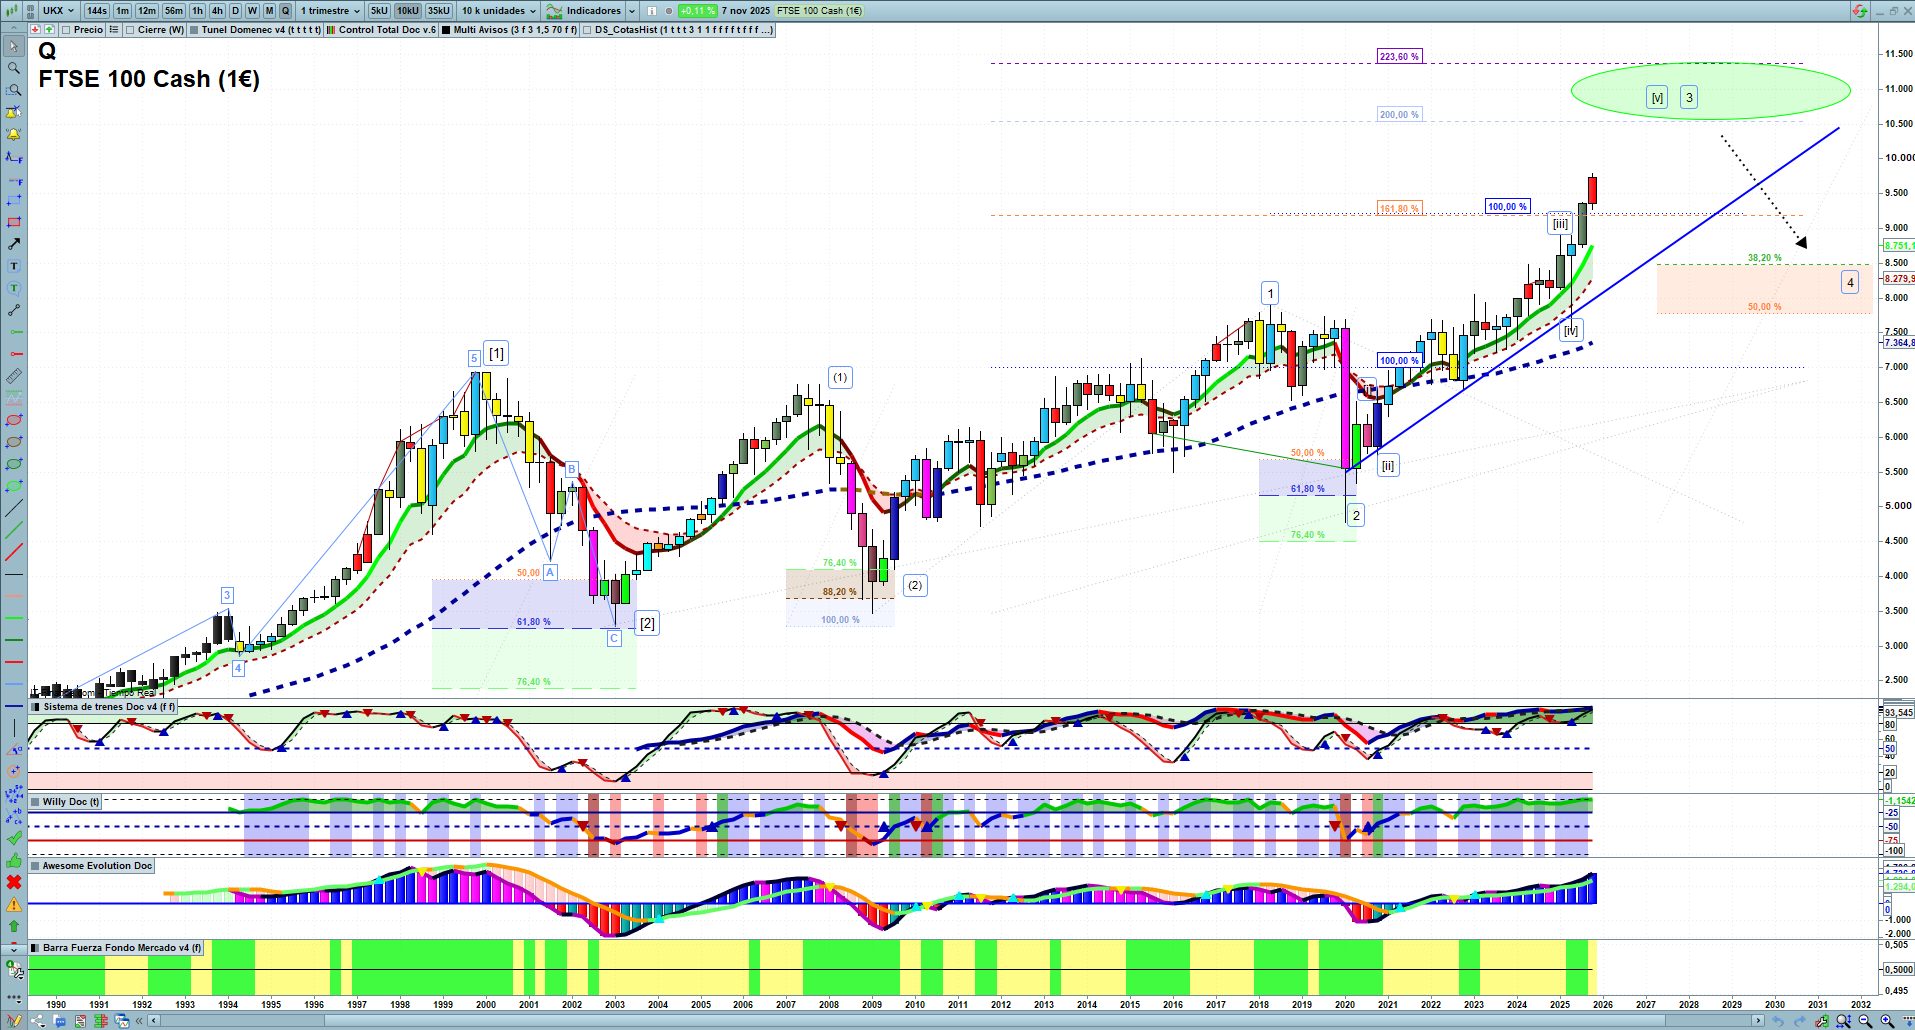Switch to the 4h timeframe
Viewport: 1915px width, 1030px height.
[x=217, y=11]
